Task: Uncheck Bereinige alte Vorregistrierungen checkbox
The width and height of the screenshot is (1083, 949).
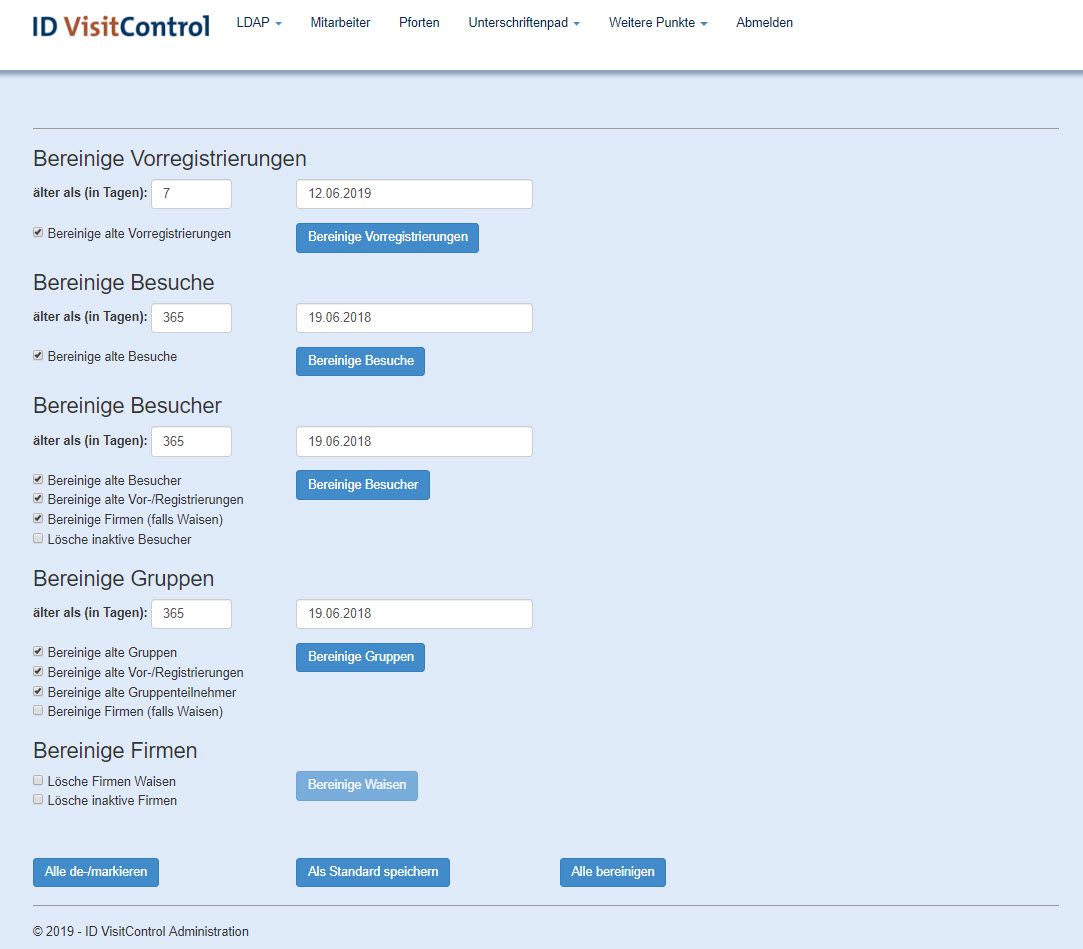Action: pyautogui.click(x=38, y=232)
